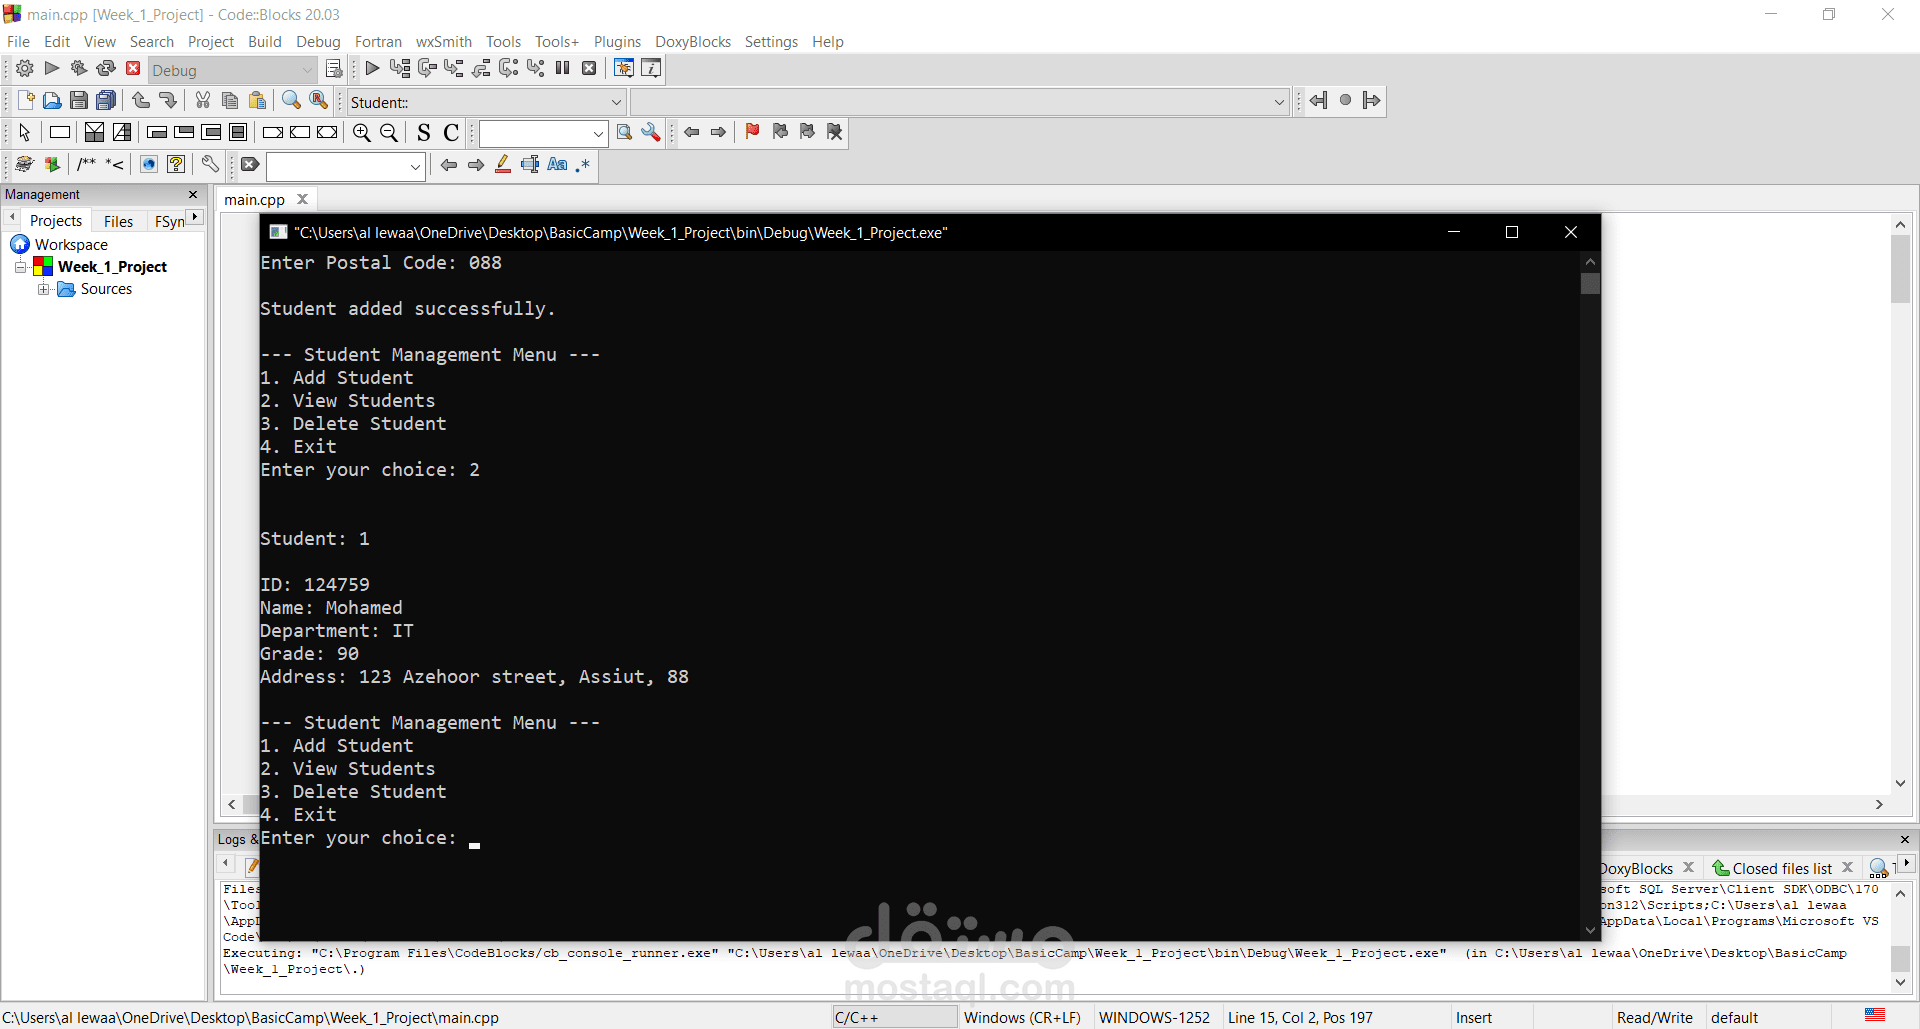Cut selection using the scissors icon
The width and height of the screenshot is (1920, 1029).
203,101
